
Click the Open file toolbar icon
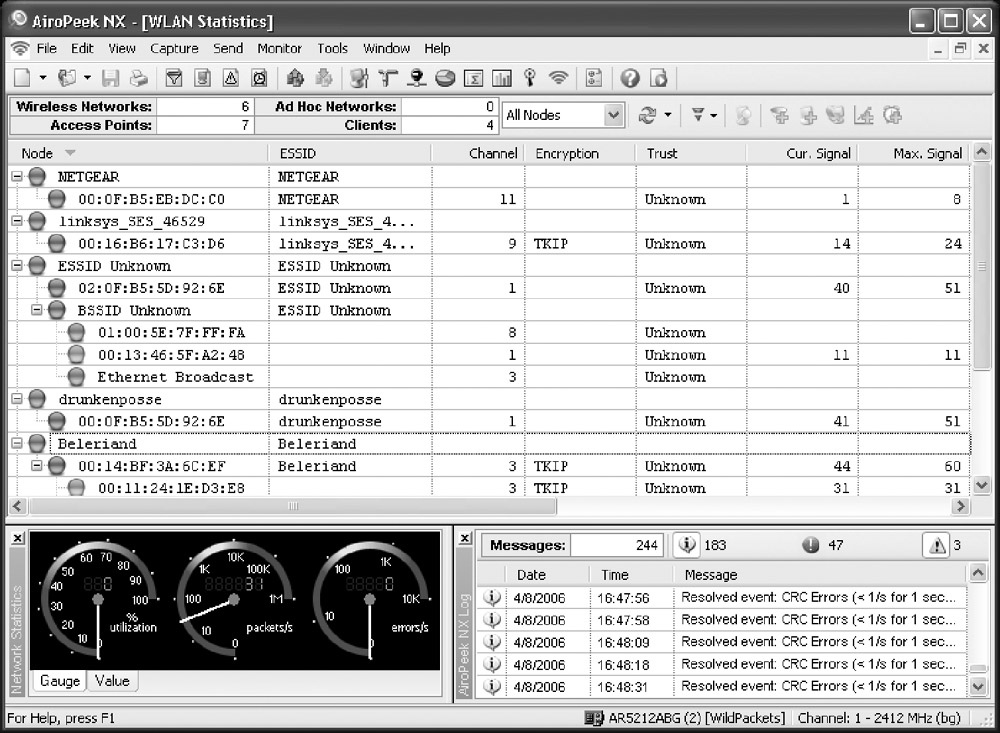pos(67,78)
